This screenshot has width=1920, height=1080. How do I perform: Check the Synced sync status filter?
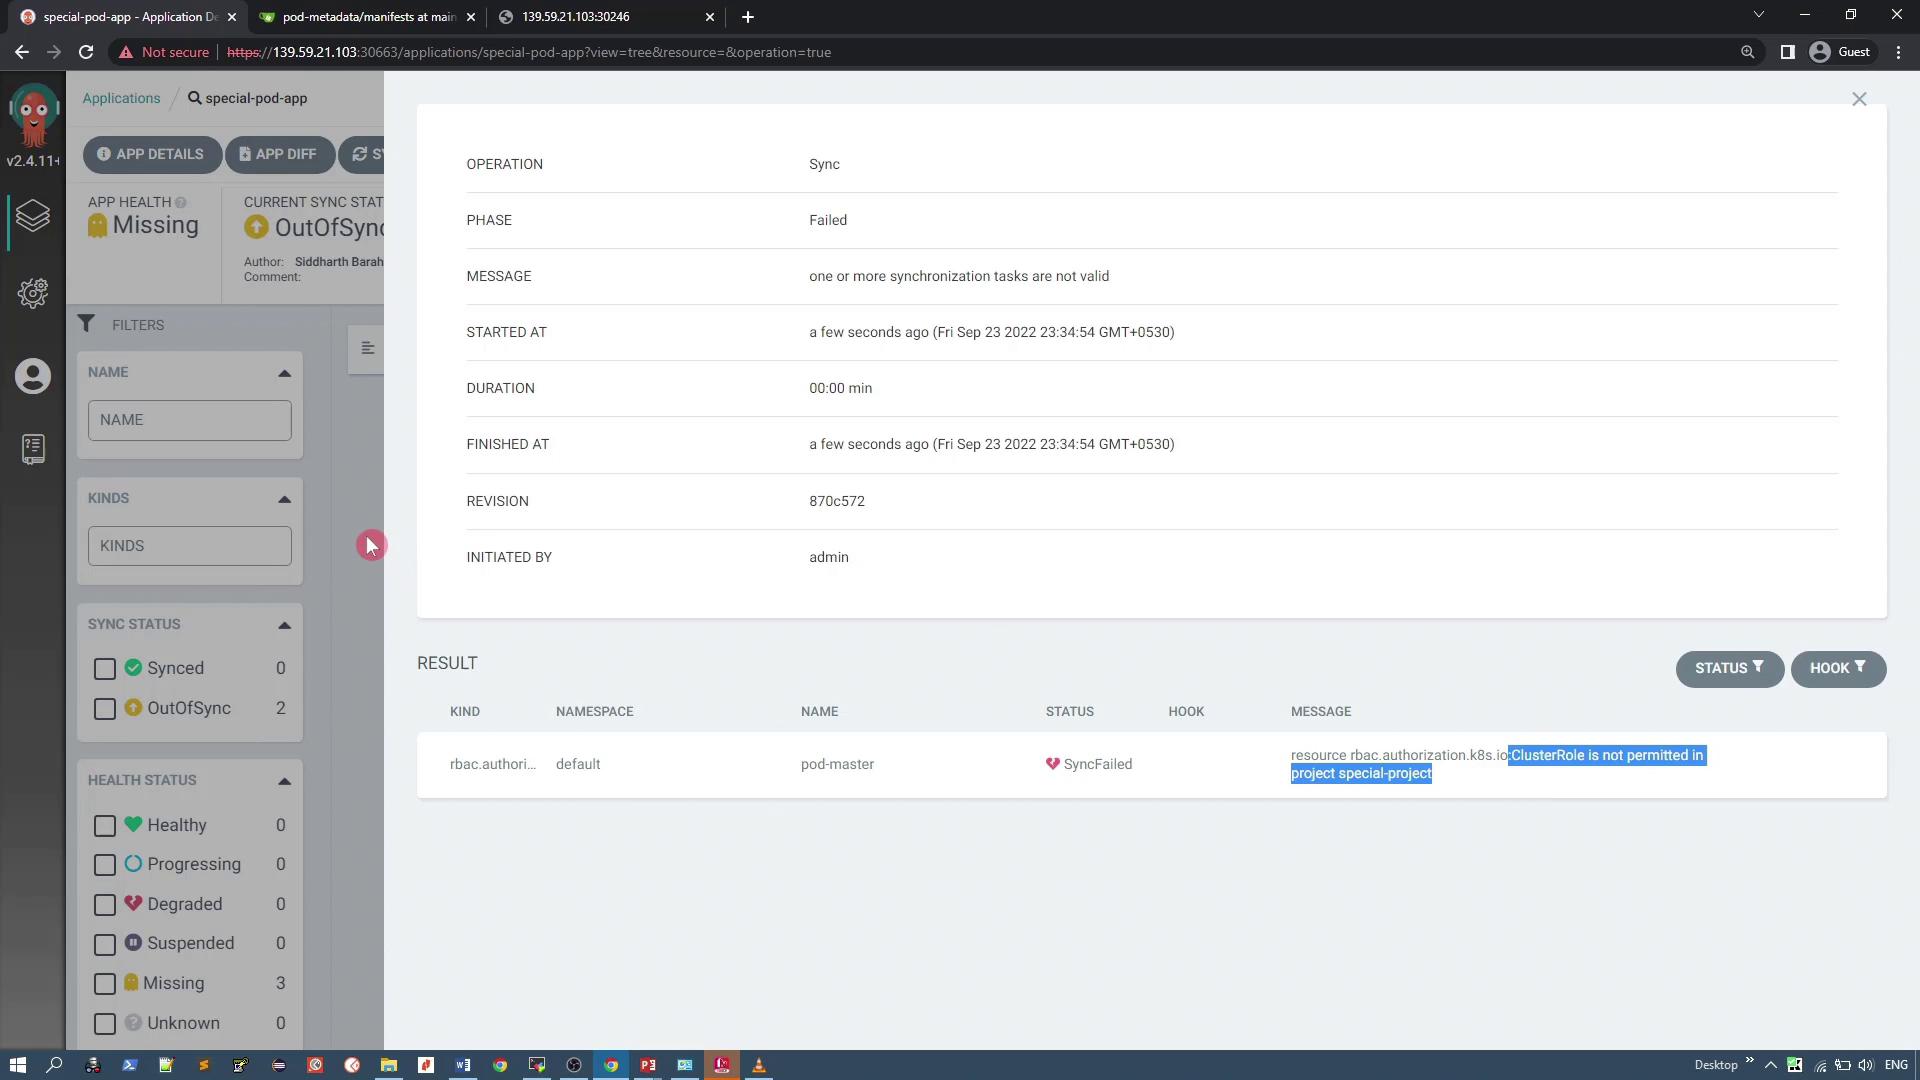[105, 668]
